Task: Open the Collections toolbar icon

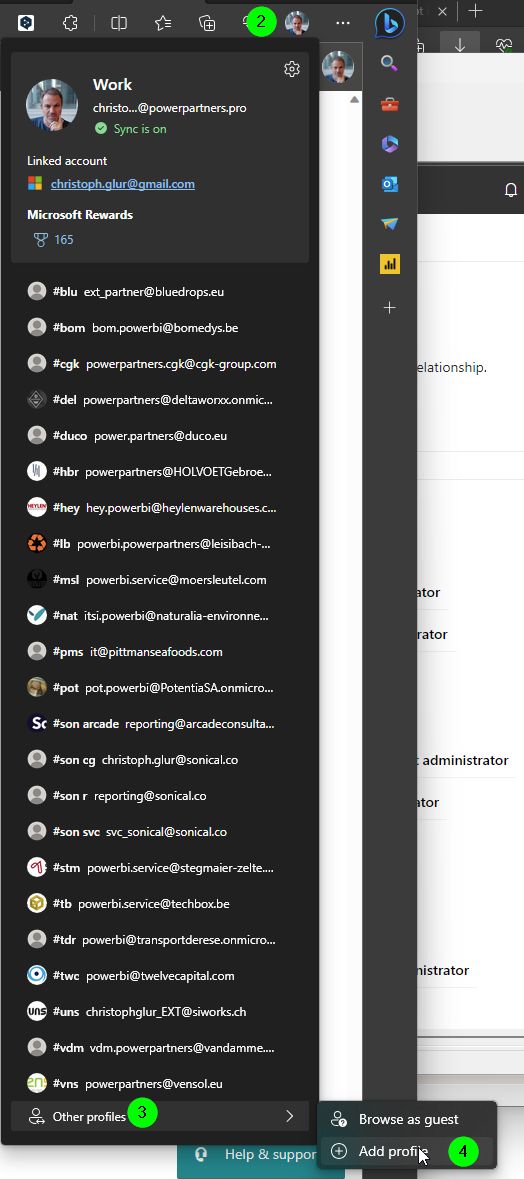Action: coord(207,23)
